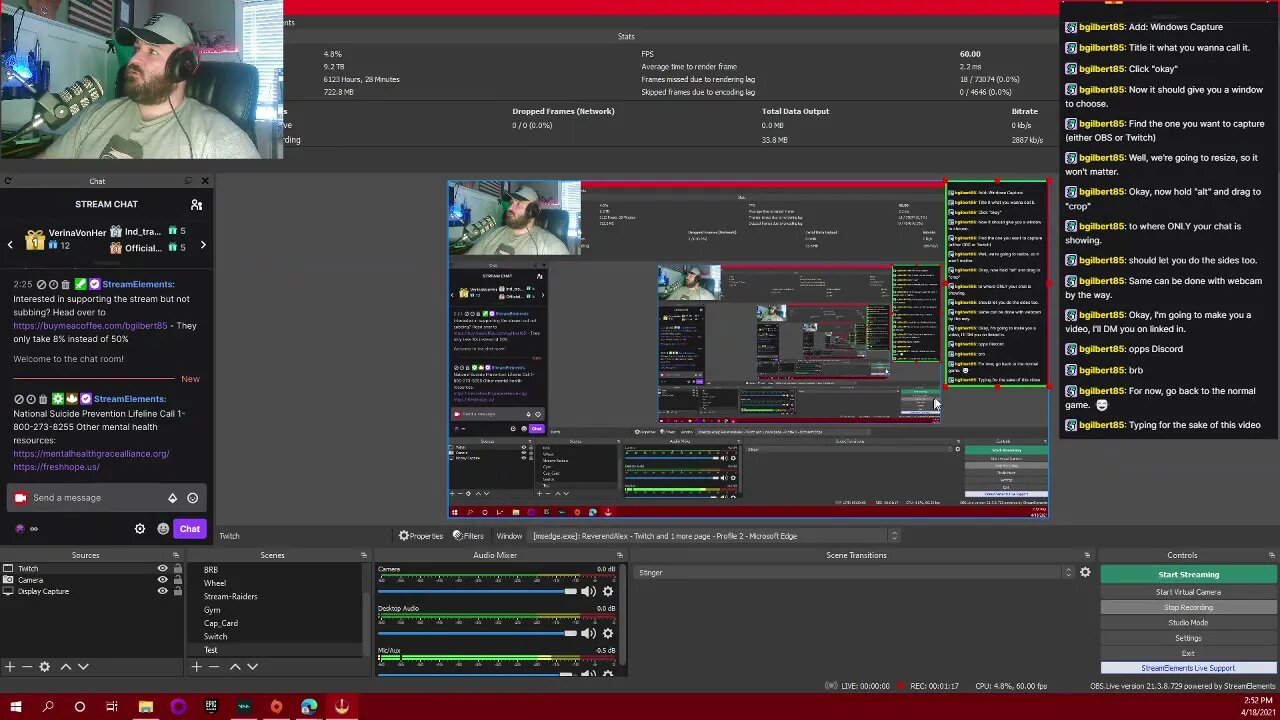1280x720 pixels.
Task: Toggle the lock on the Twitch source
Action: tap(178, 569)
